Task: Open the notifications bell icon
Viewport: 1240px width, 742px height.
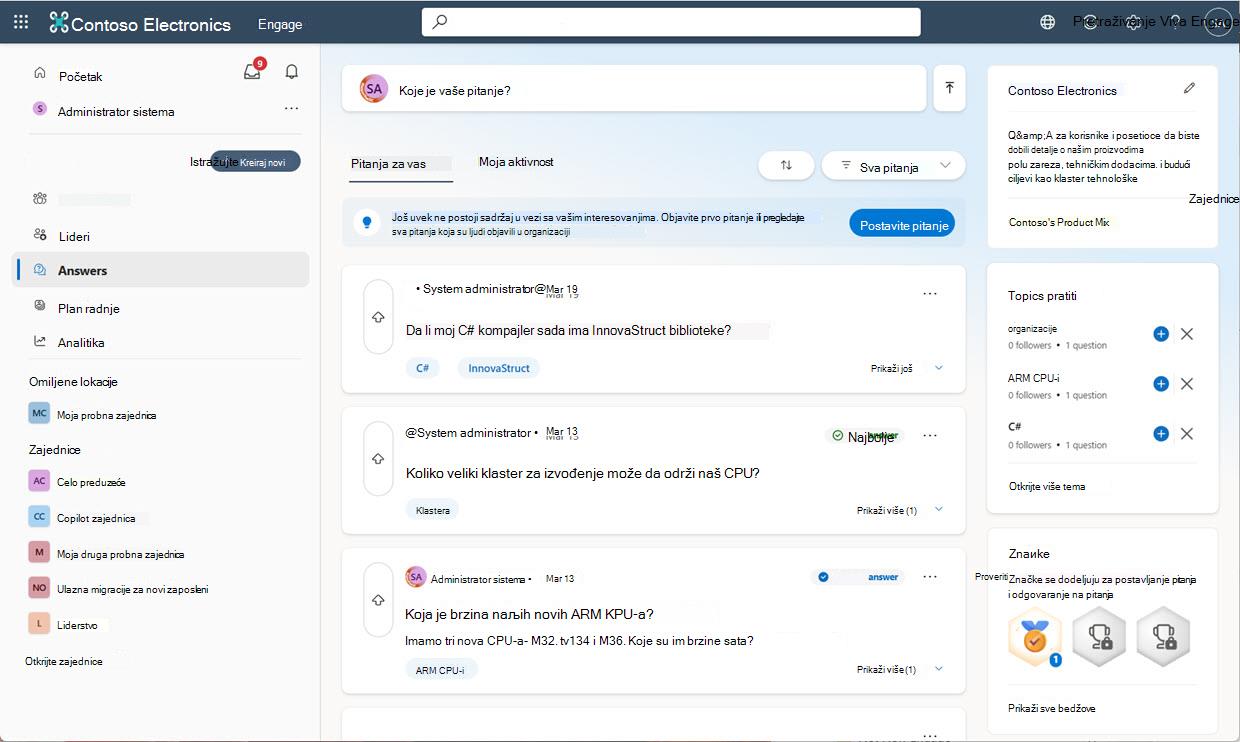Action: point(292,72)
